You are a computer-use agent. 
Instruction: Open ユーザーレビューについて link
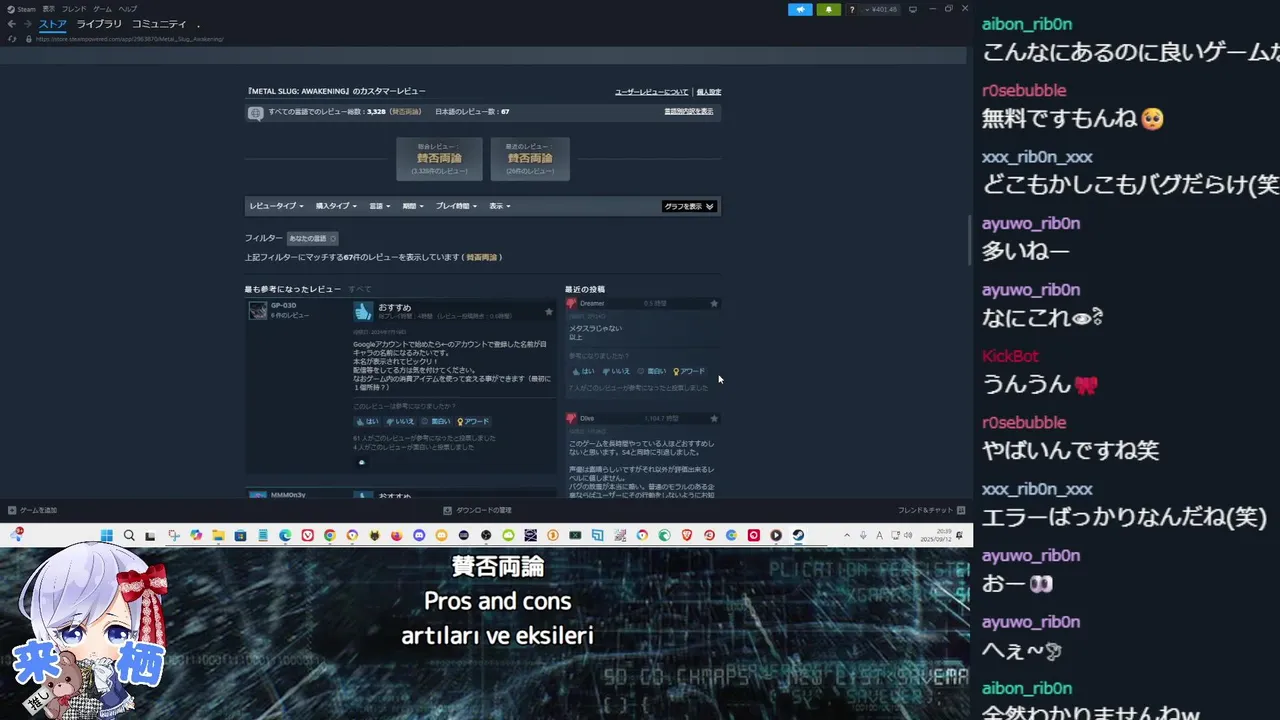[x=651, y=92]
